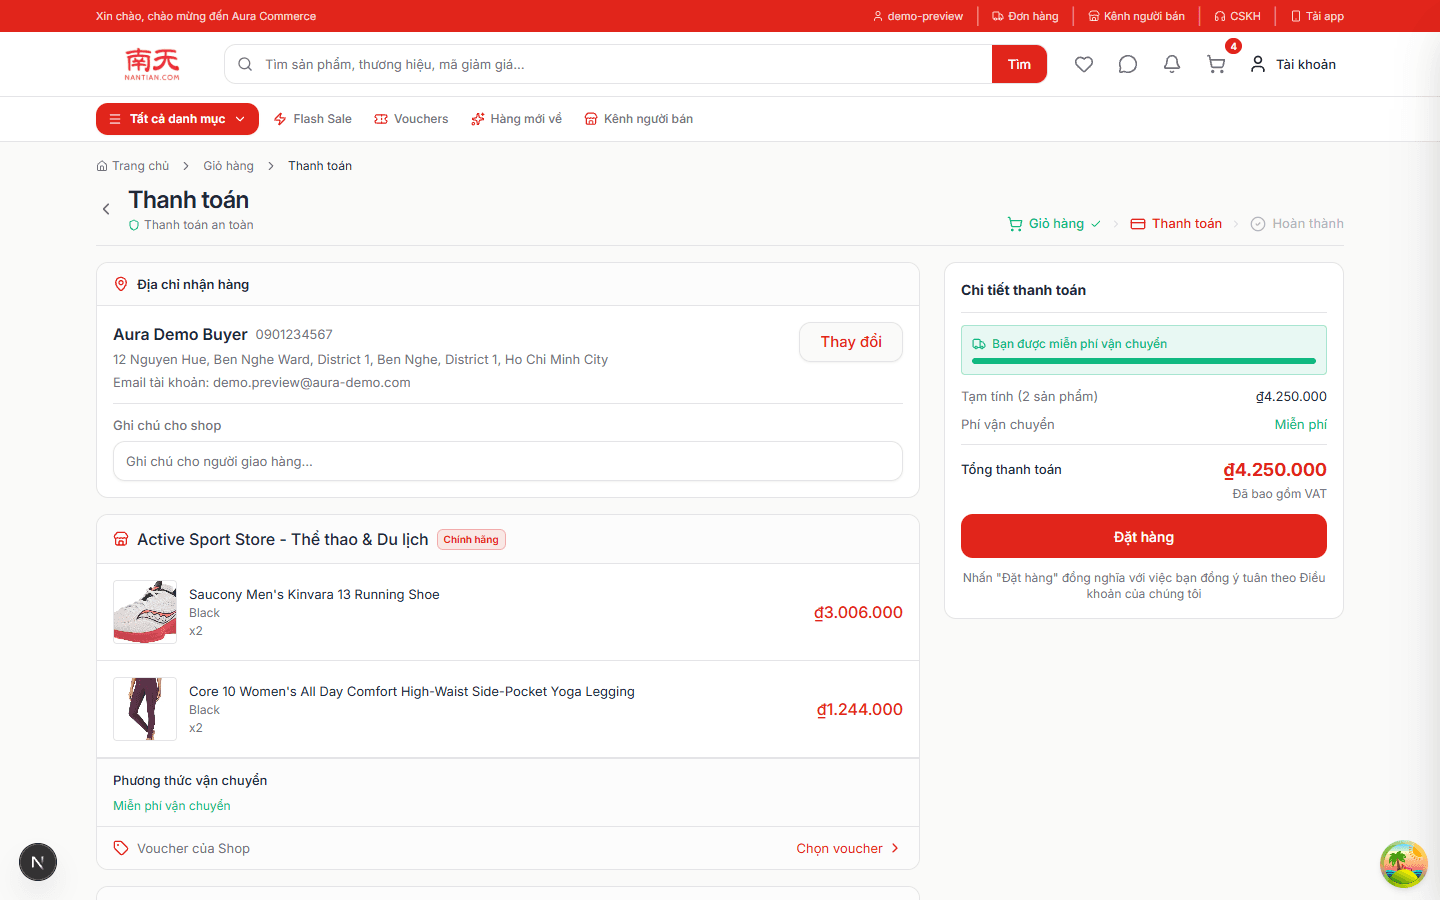Click Giỏ hàng step in progress
The height and width of the screenshot is (900, 1440).
1054,224
